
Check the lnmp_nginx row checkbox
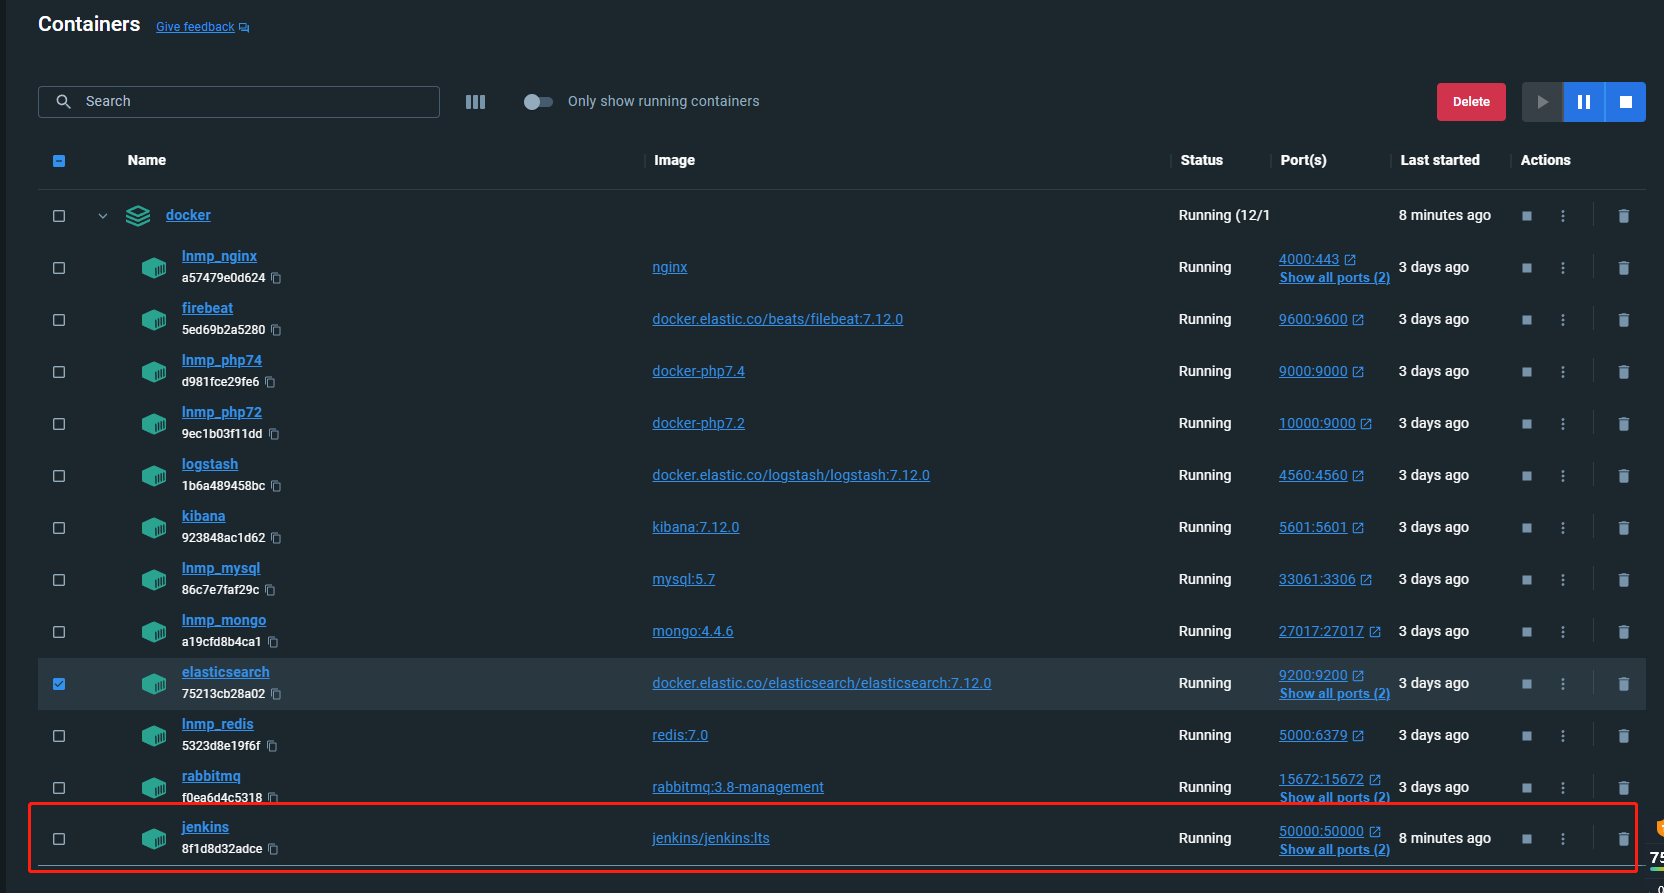click(x=59, y=268)
